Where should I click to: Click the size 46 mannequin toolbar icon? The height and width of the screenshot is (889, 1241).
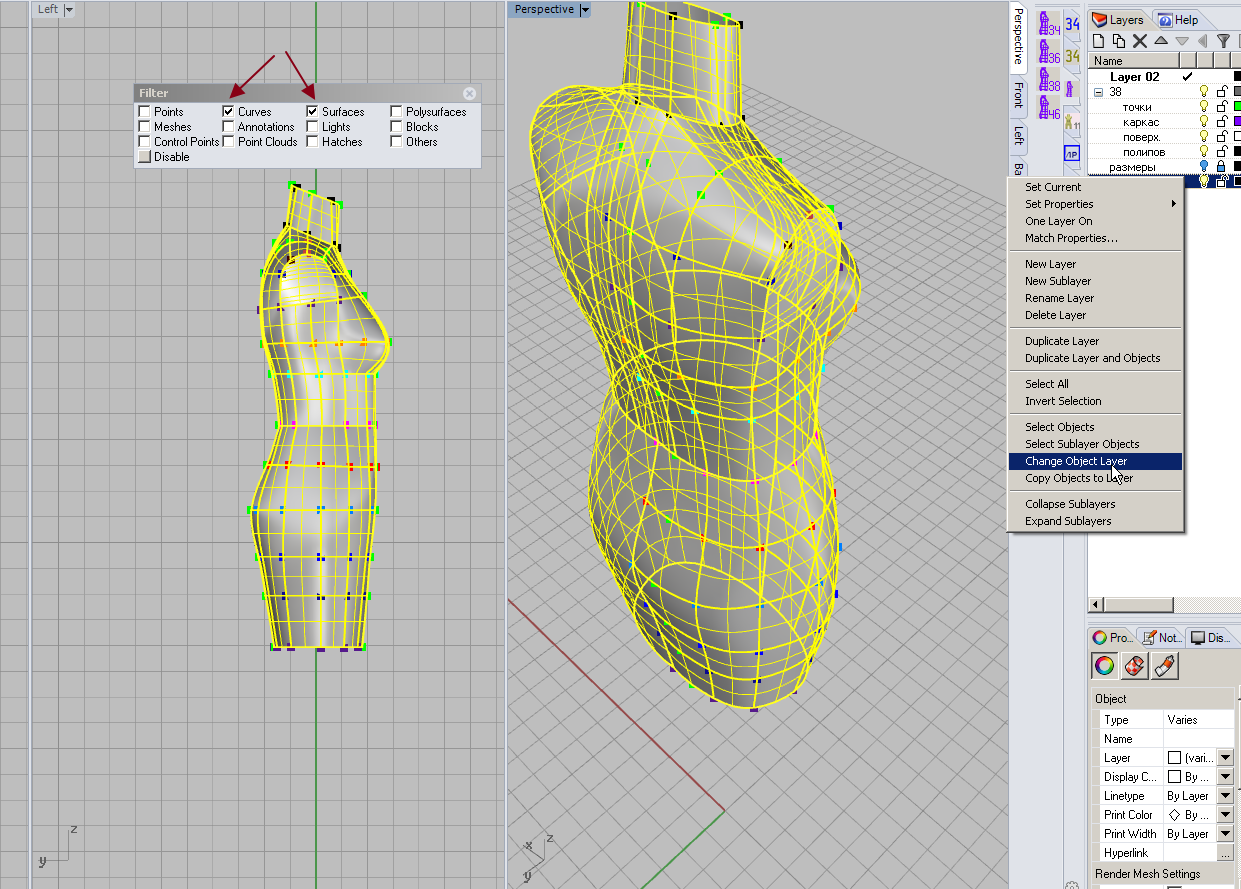click(1048, 108)
